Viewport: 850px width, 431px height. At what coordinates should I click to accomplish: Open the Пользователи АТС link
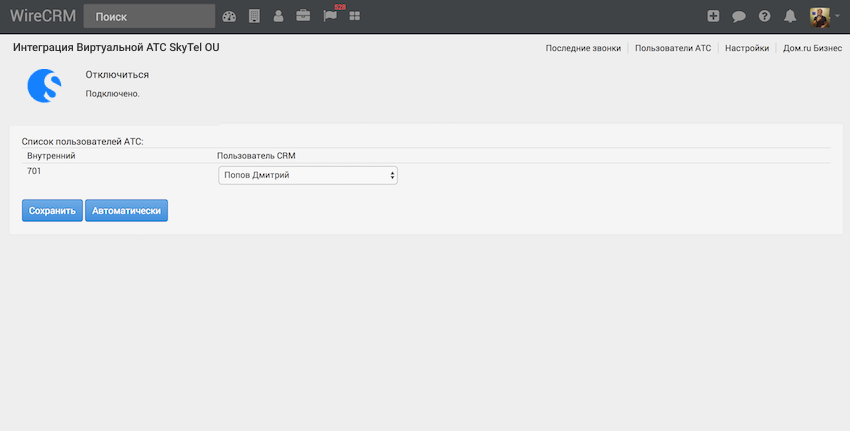tap(673, 48)
